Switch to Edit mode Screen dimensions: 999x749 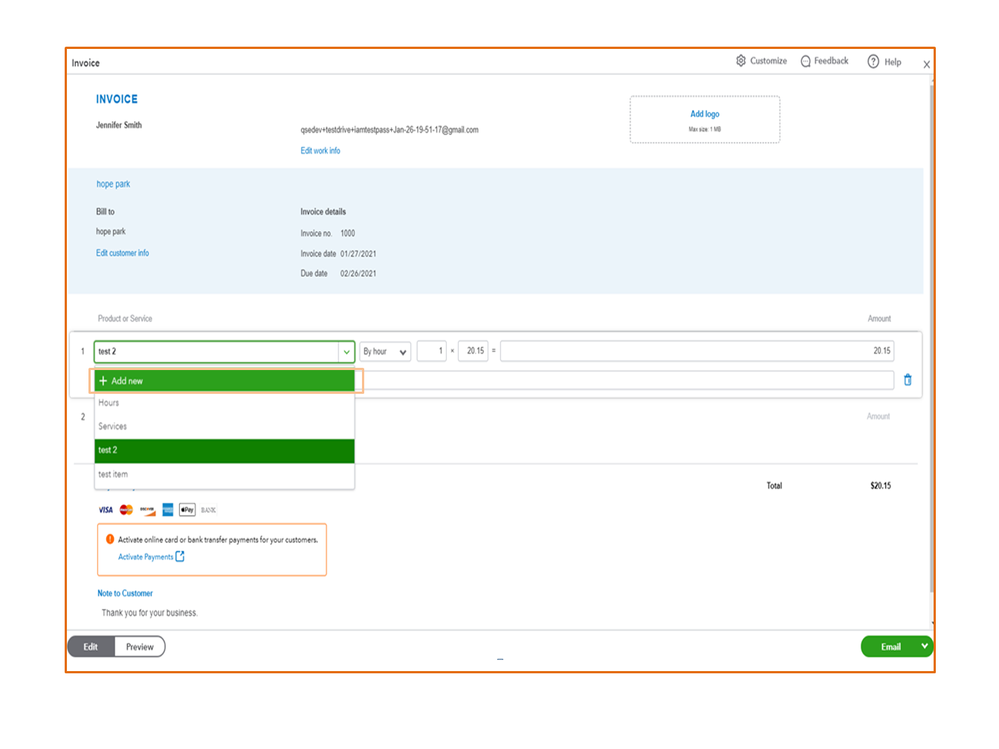[91, 646]
